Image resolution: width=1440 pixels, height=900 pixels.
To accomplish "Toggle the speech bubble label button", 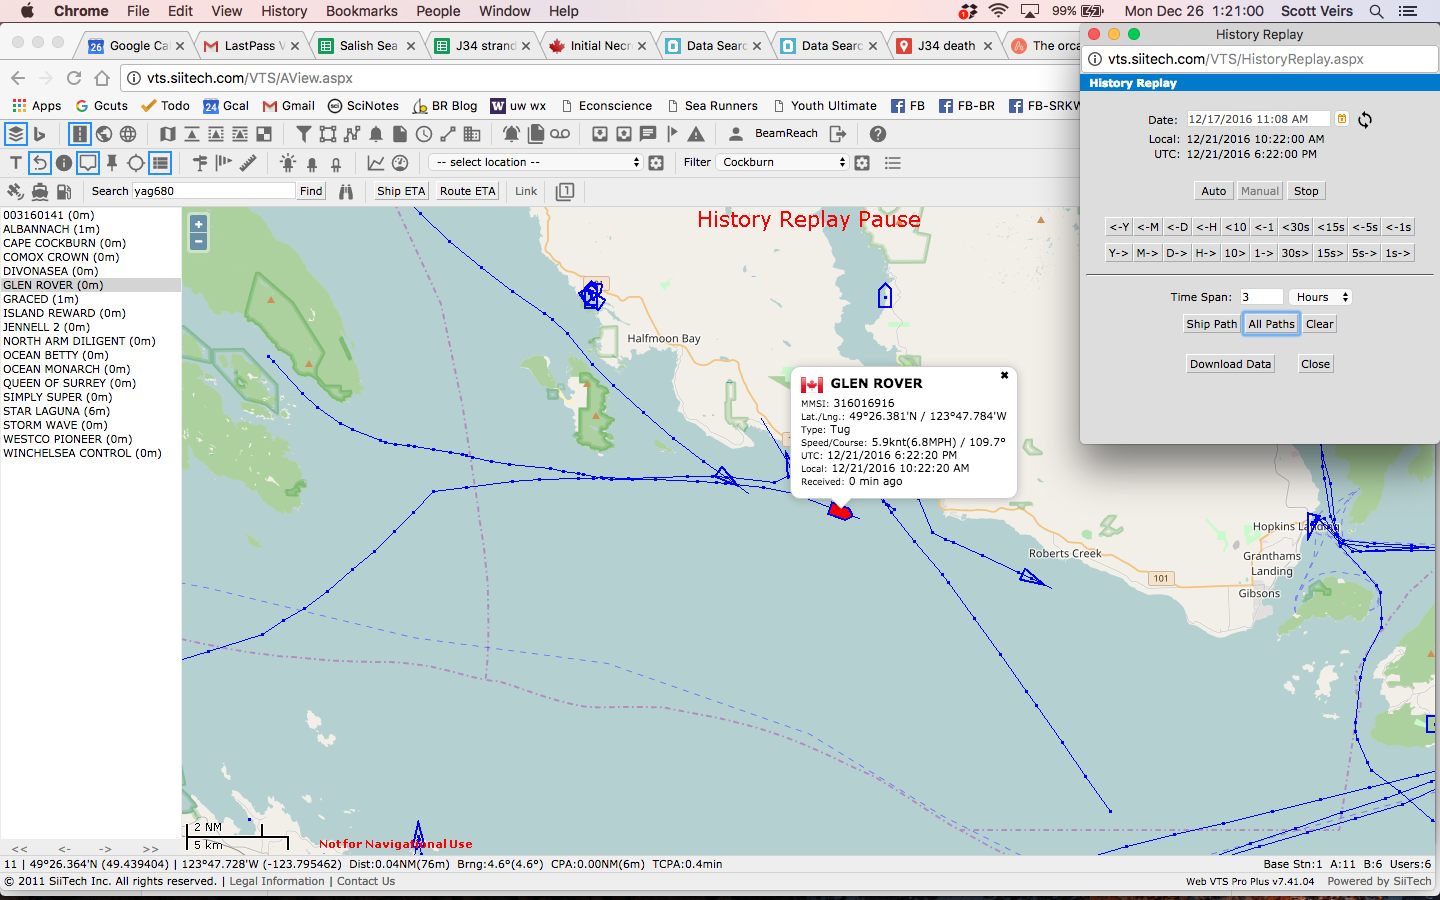I will coord(88,163).
